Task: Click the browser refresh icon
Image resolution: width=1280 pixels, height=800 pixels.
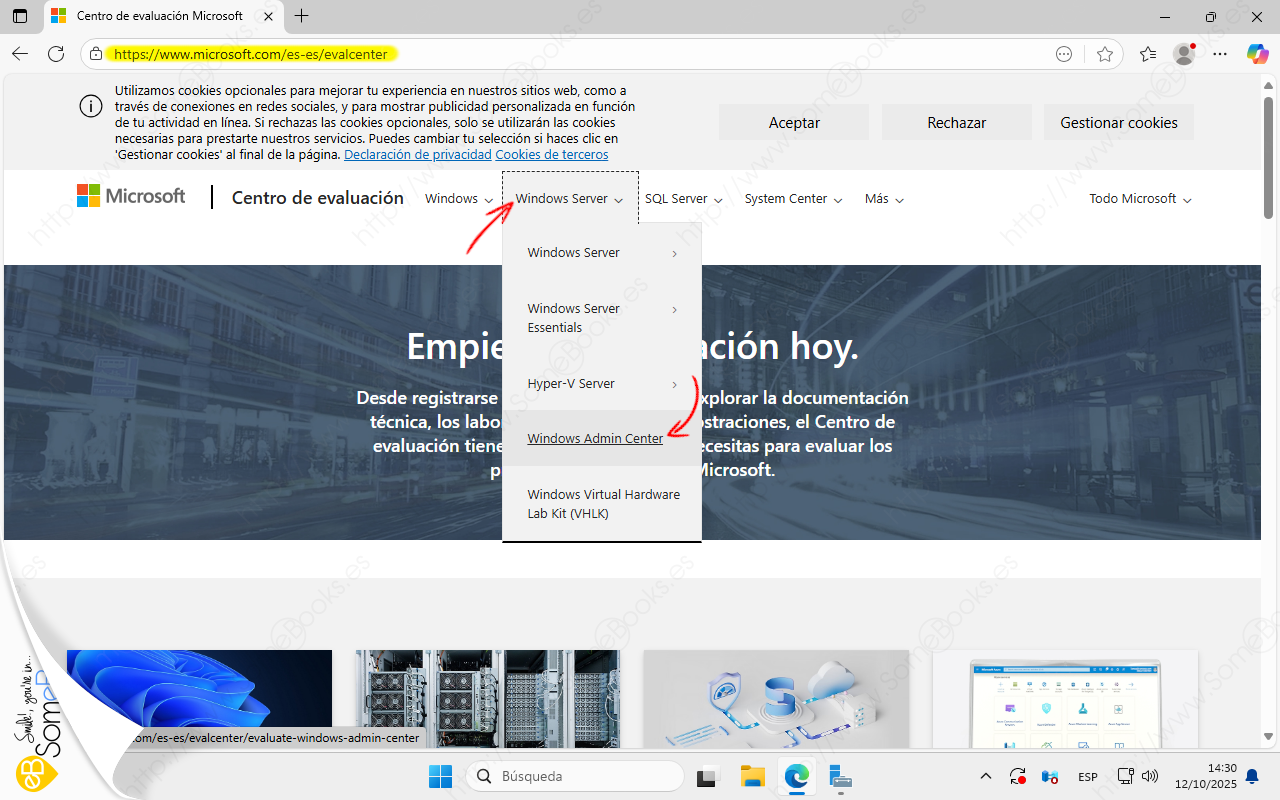Action: click(56, 54)
